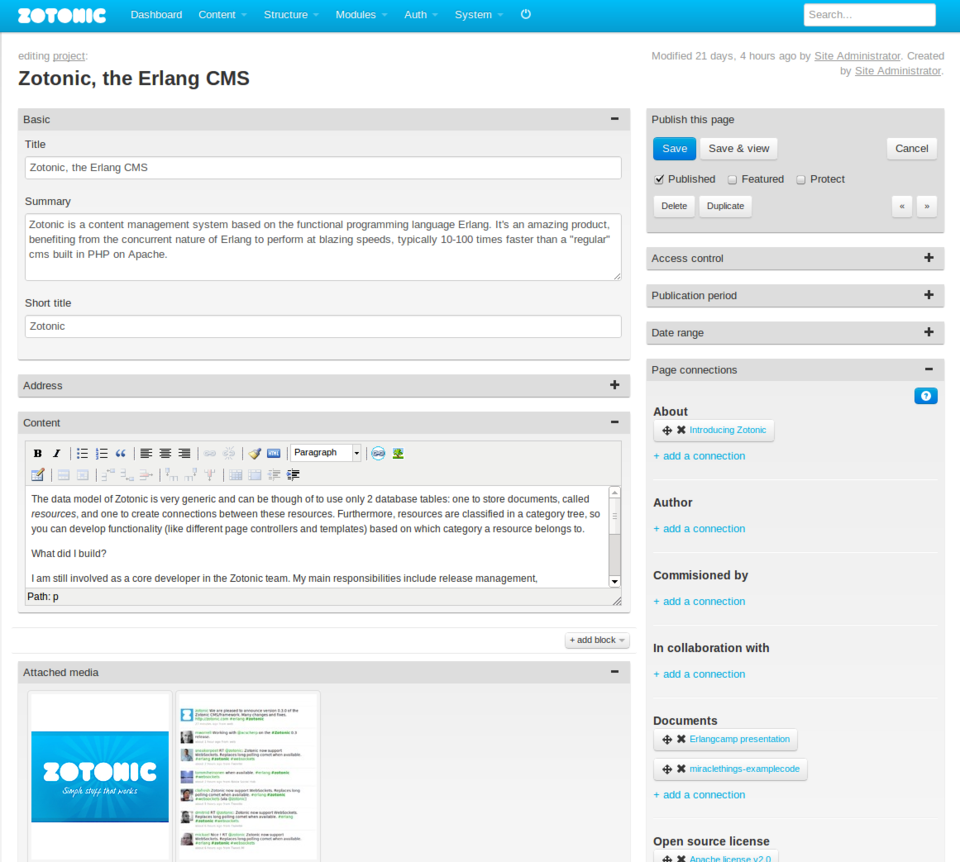Viewport: 960px width, 862px height.
Task: Click the insert link chain icon
Action: point(210,454)
